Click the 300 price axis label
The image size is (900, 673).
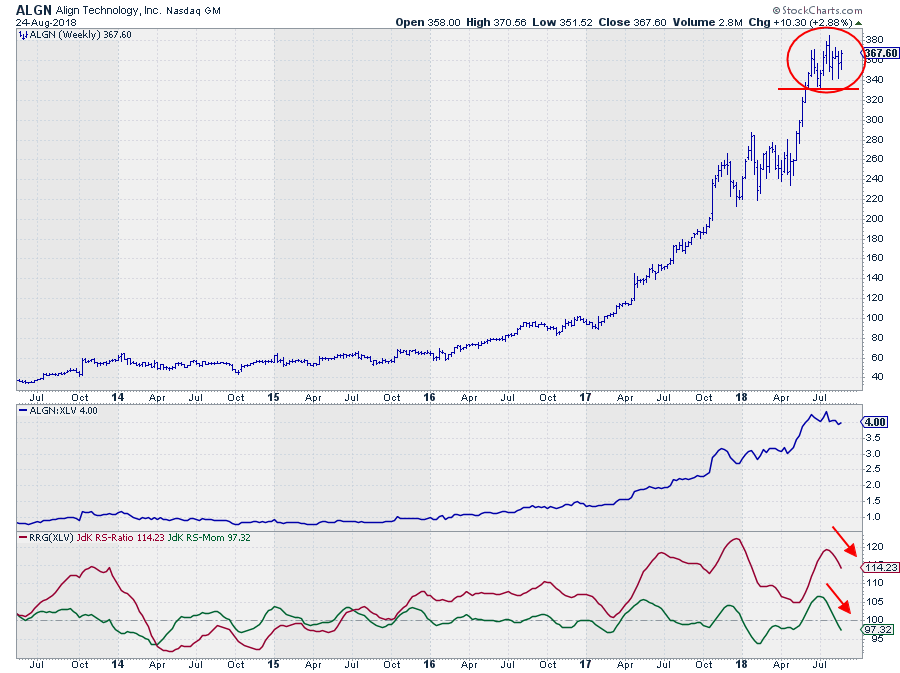click(874, 120)
